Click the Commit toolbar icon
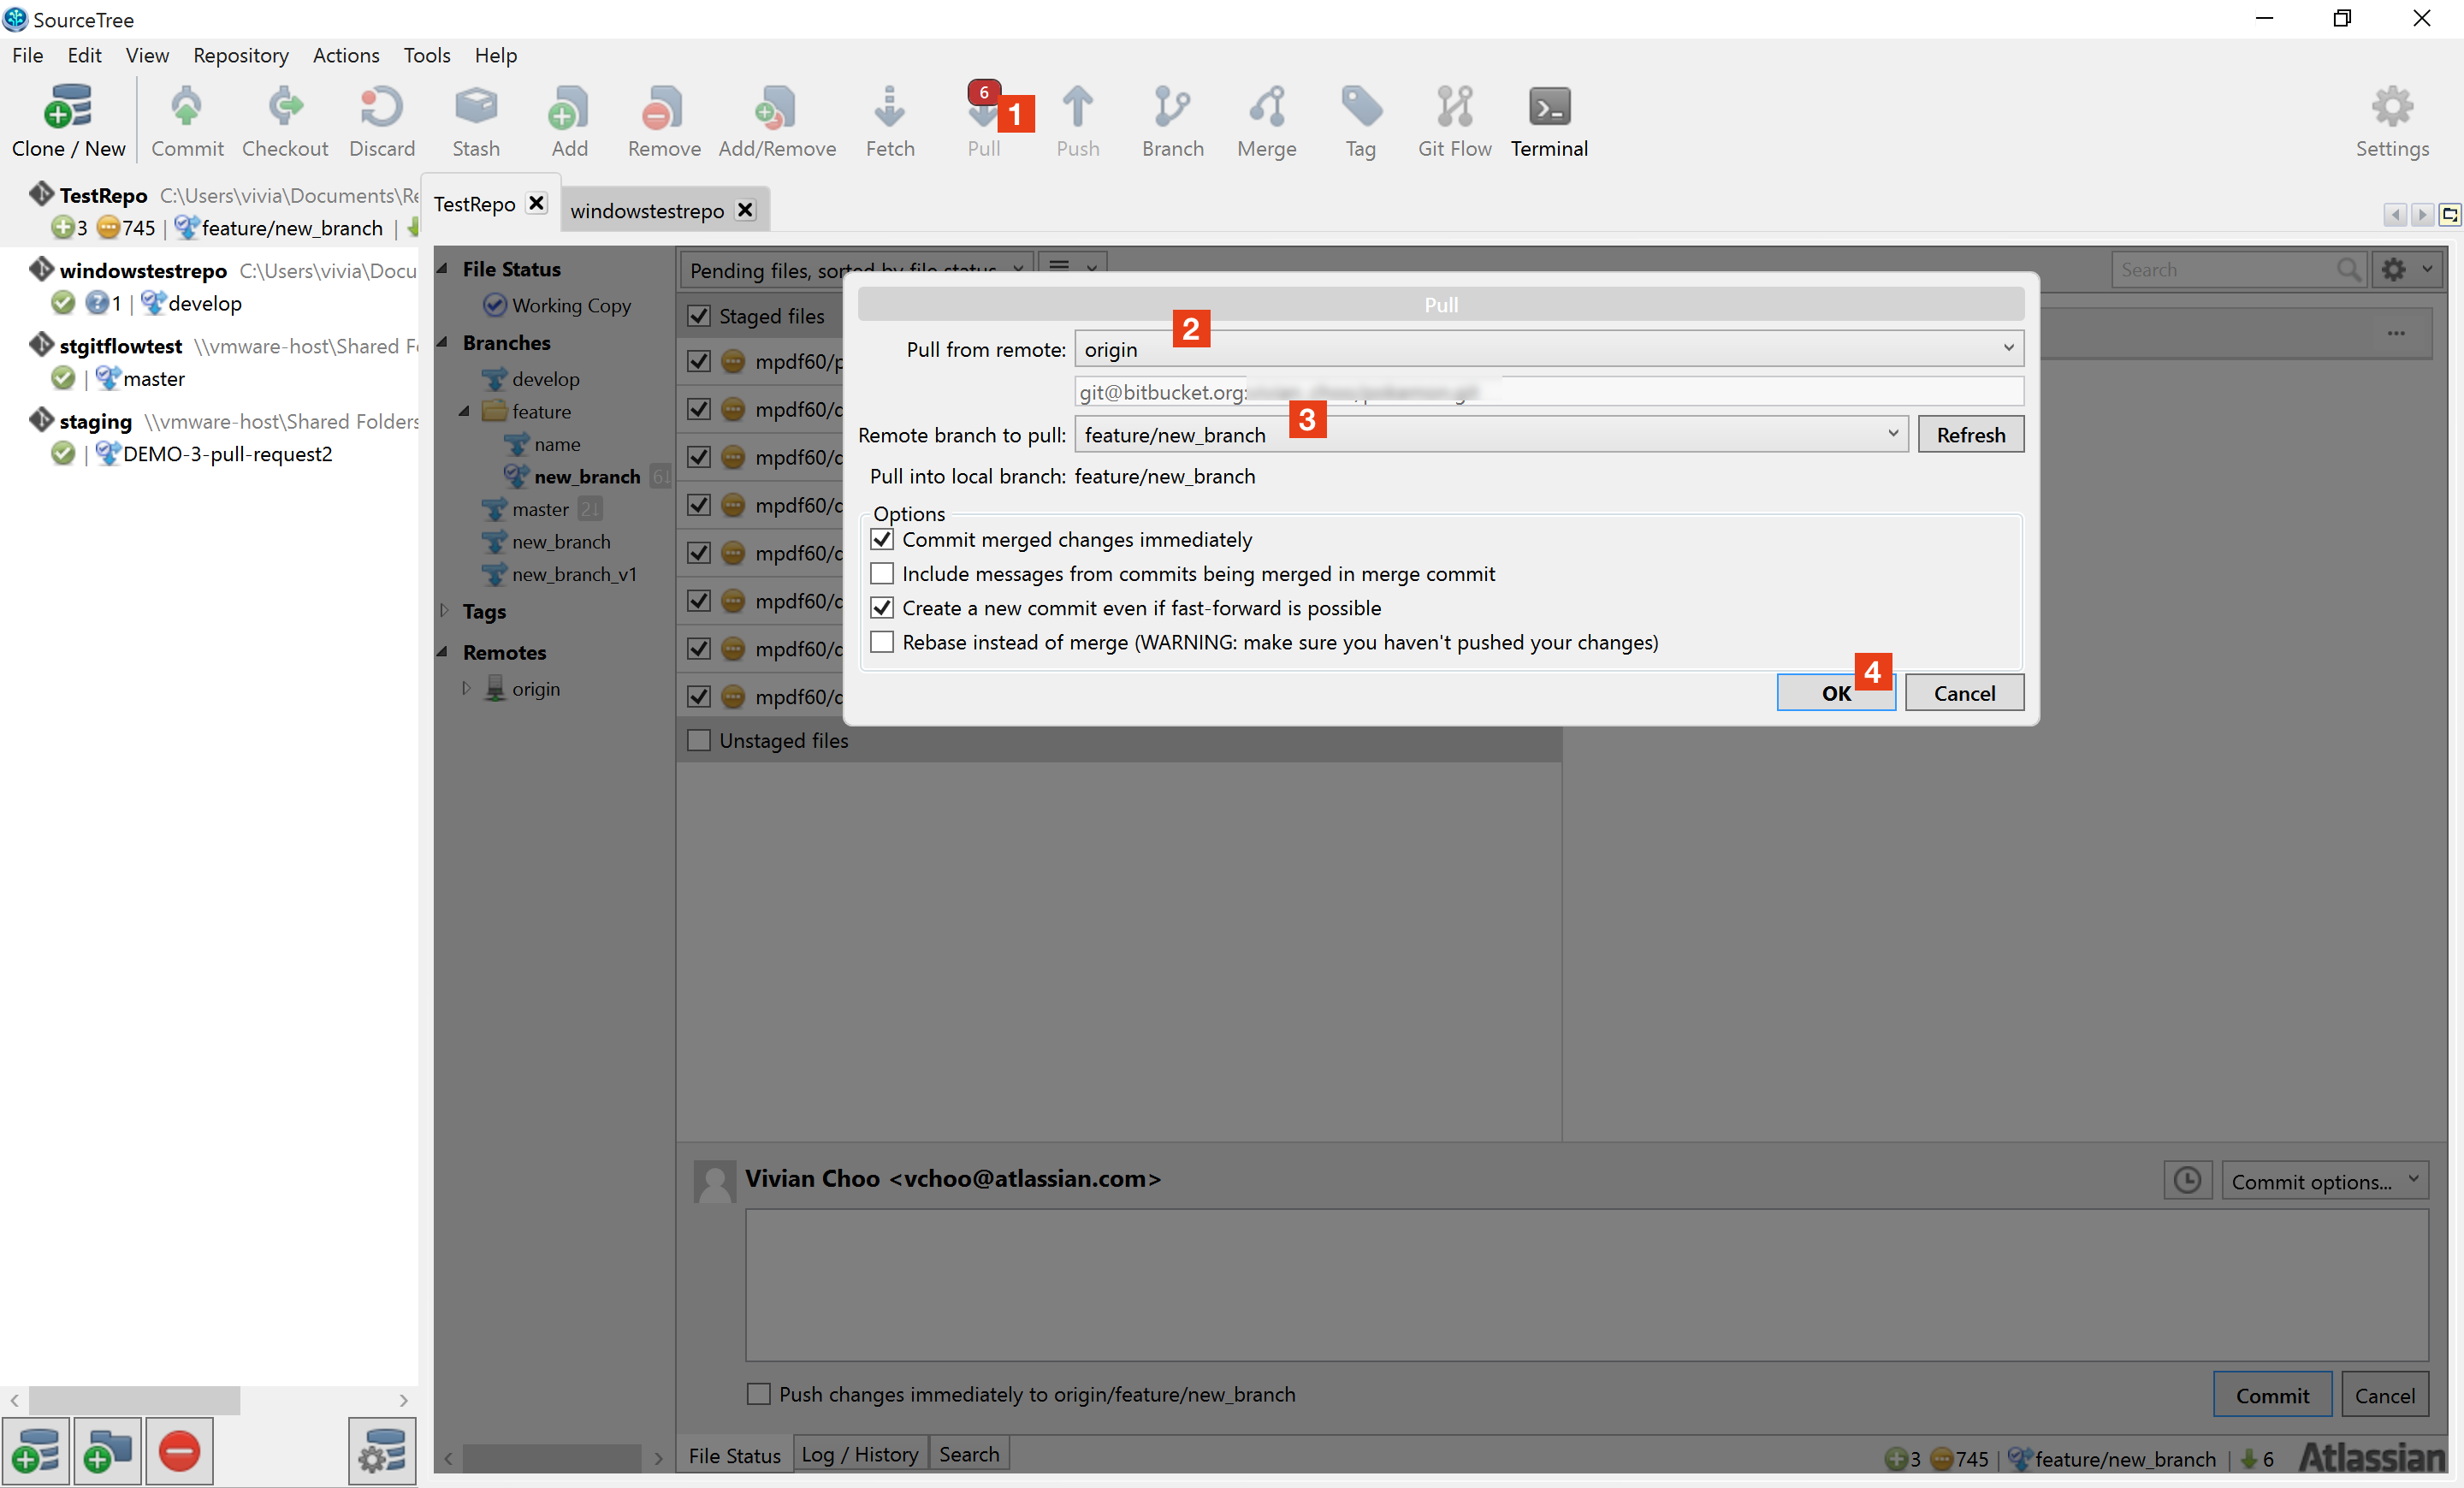 pos(186,107)
